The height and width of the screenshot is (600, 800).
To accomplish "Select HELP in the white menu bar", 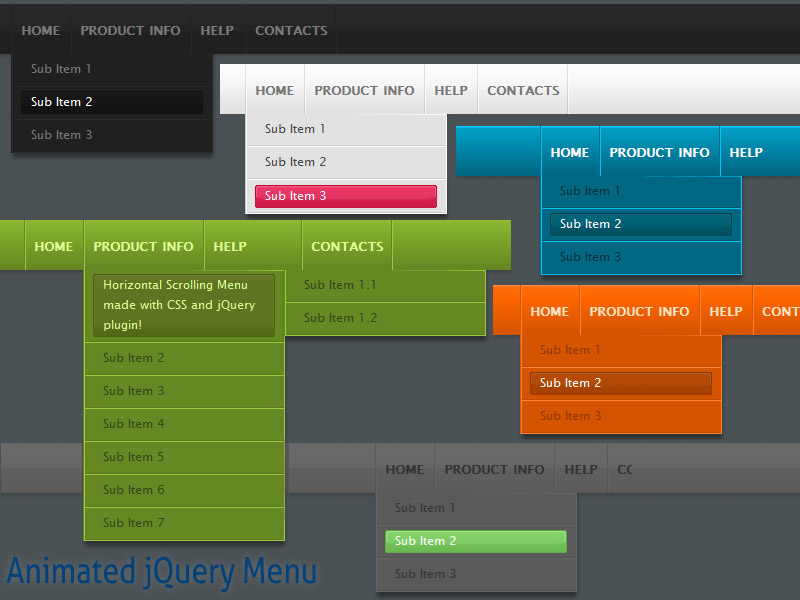I will [x=451, y=90].
